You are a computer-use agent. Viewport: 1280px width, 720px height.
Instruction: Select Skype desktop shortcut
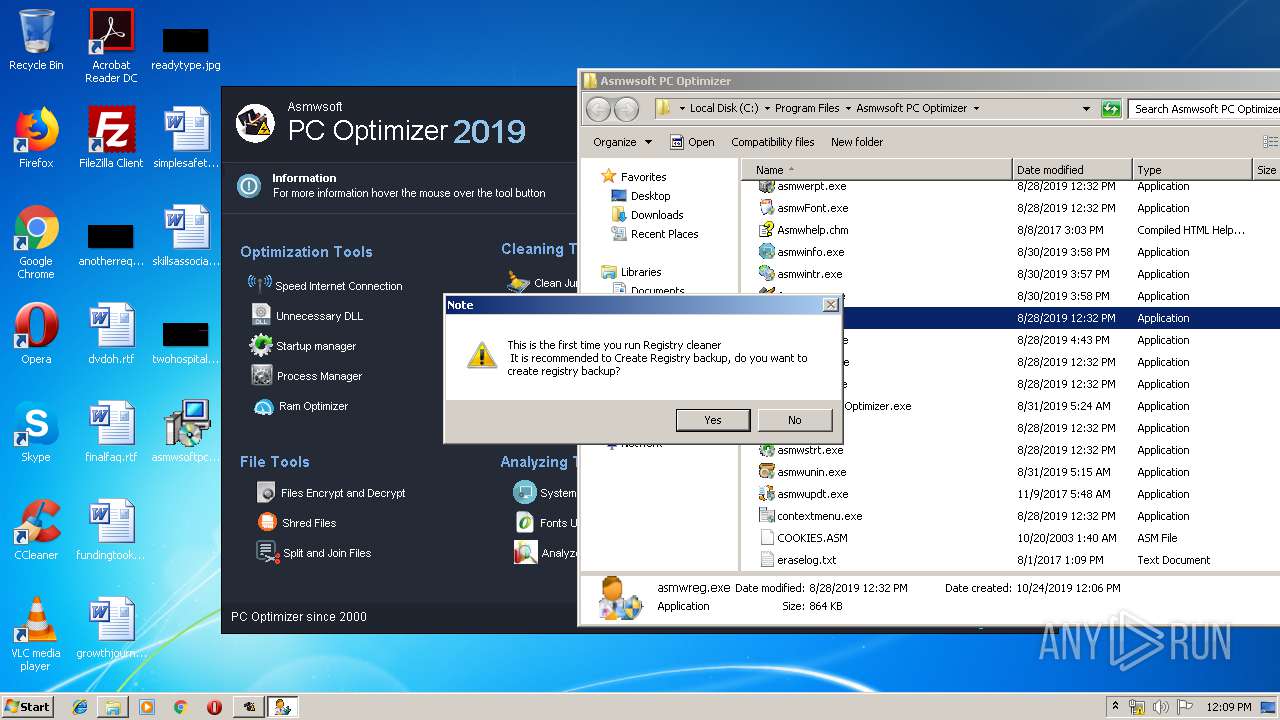[36, 432]
